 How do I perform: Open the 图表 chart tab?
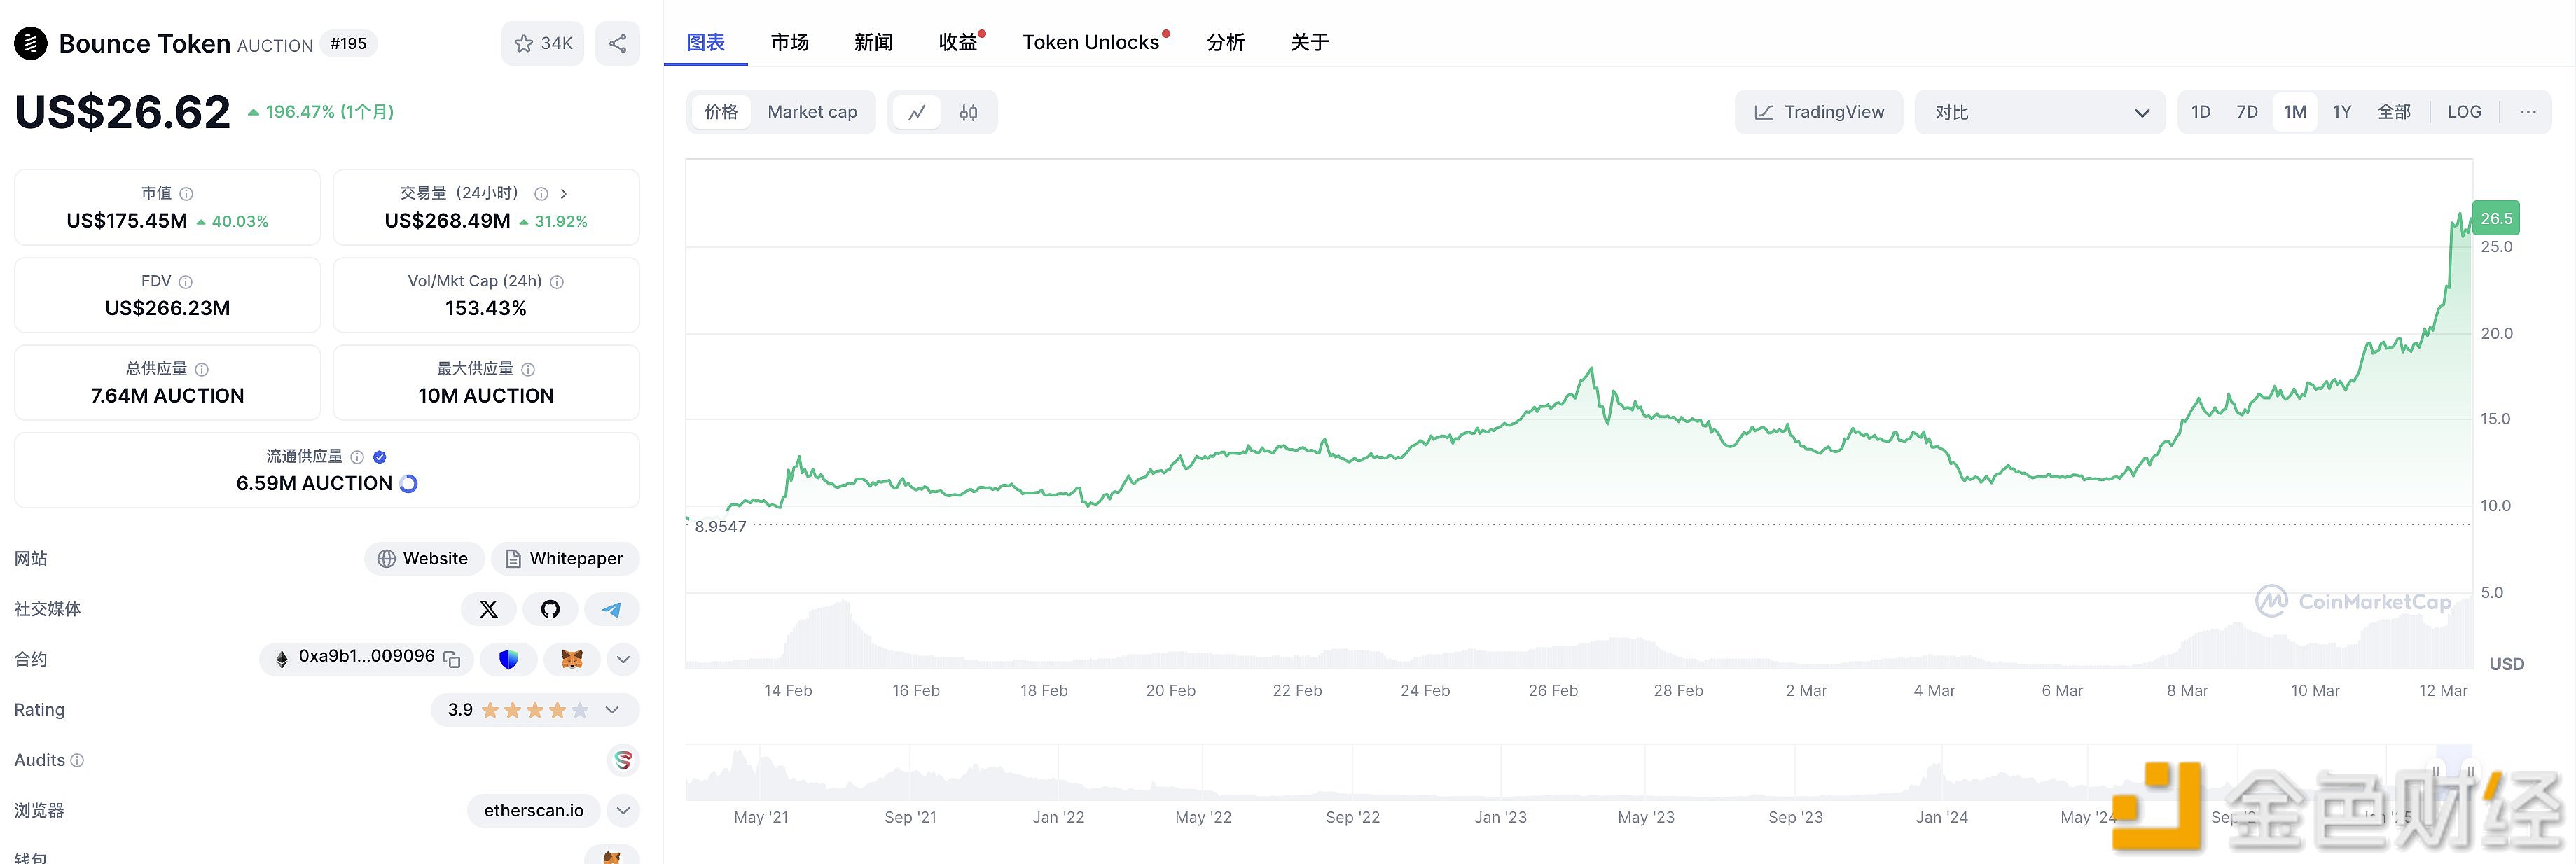tap(706, 42)
